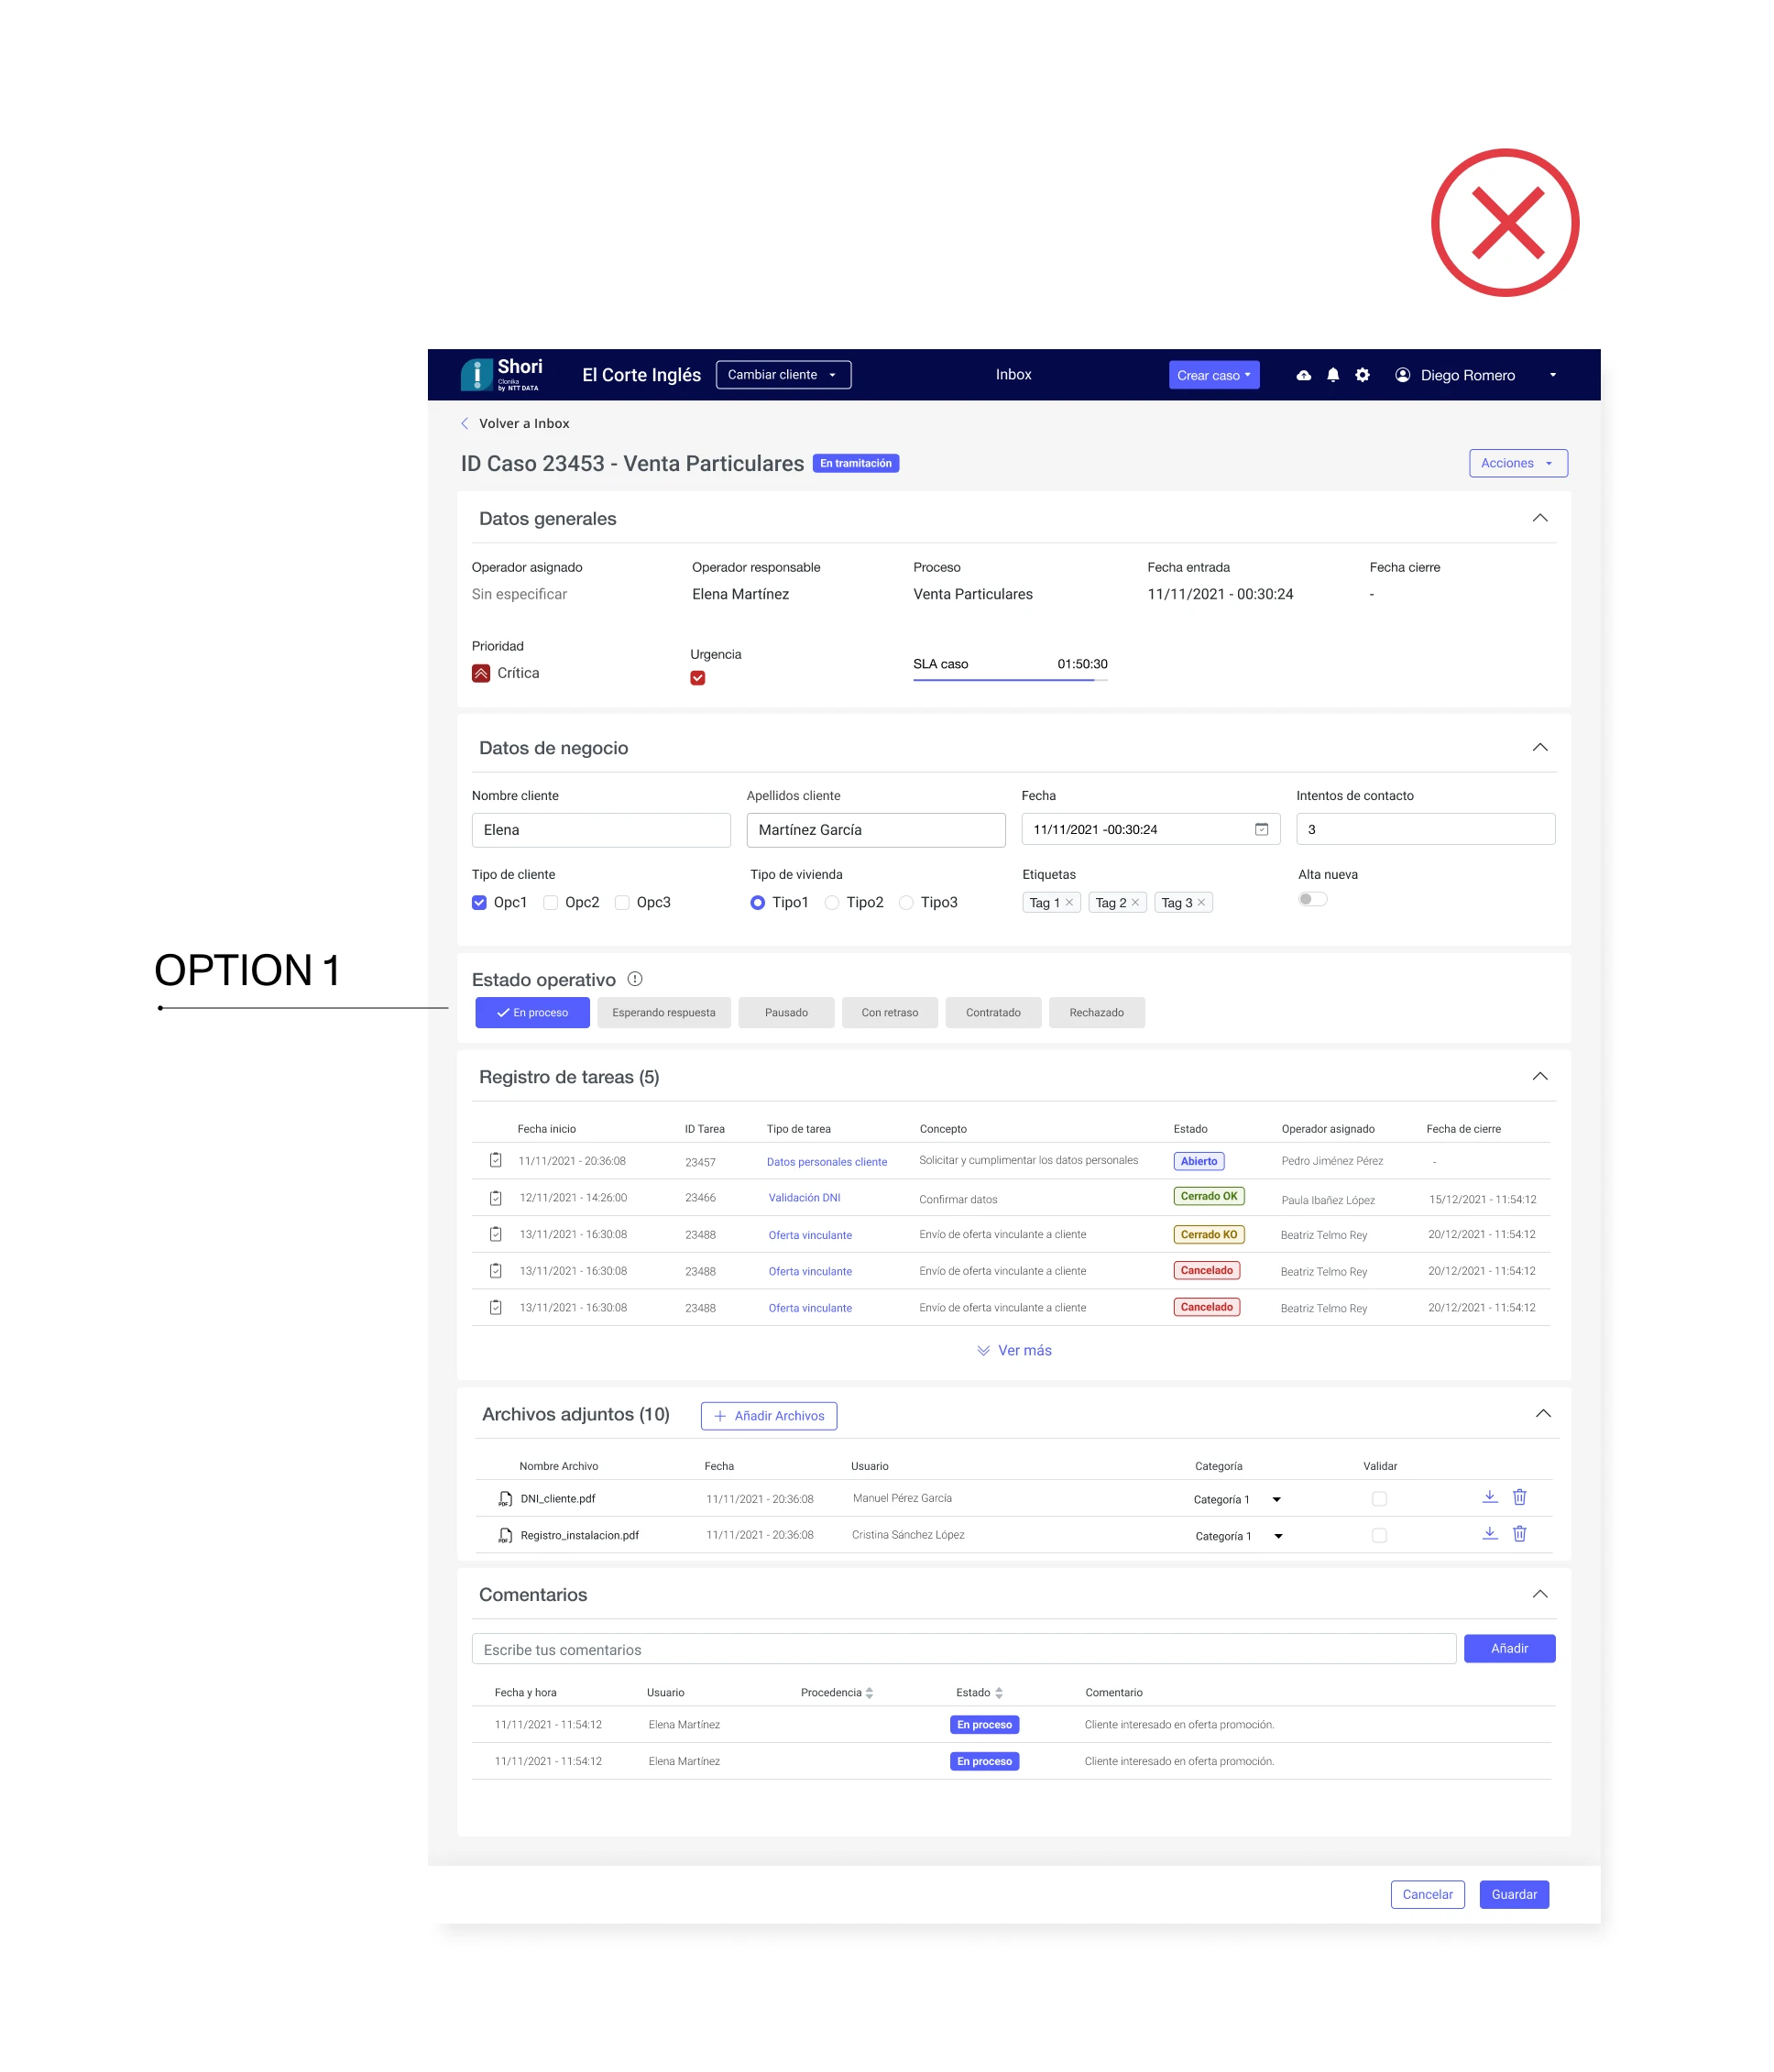The width and height of the screenshot is (1774, 2072).
Task: Remove Tag 1 with its x icon
Action: 1069,902
